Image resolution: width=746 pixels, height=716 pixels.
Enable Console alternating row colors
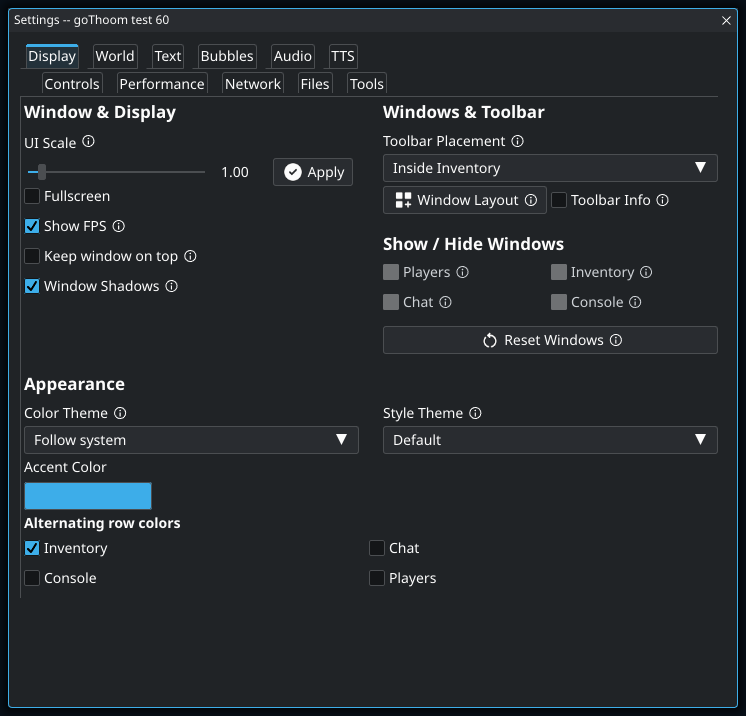32,578
